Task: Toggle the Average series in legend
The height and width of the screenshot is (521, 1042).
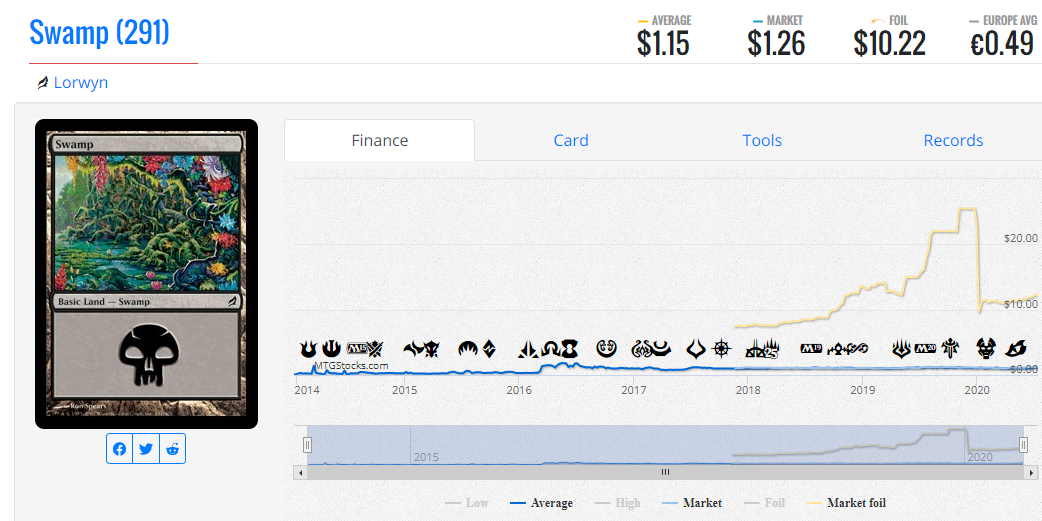Action: (541, 503)
